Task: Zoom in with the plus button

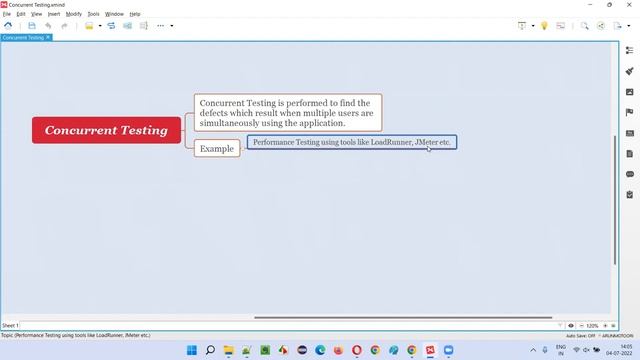Action: click(605, 326)
